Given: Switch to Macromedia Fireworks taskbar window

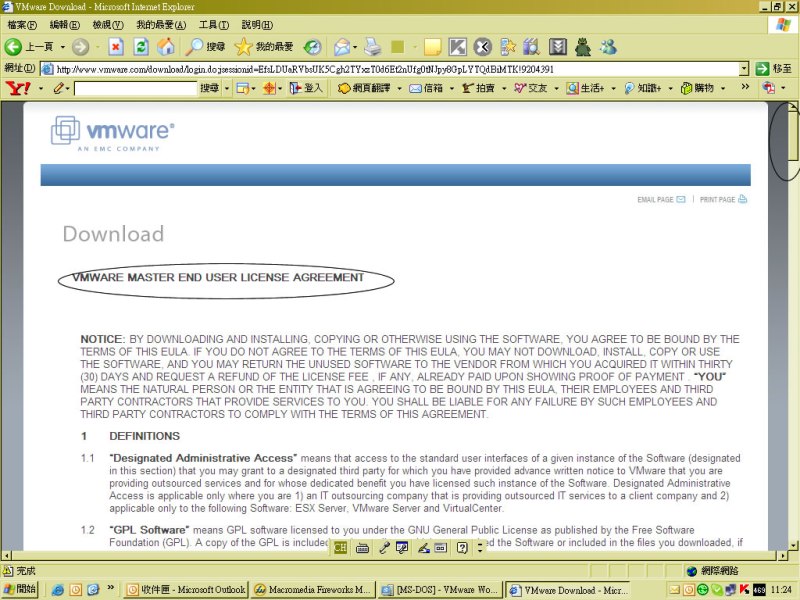Looking at the screenshot, I should [x=313, y=590].
